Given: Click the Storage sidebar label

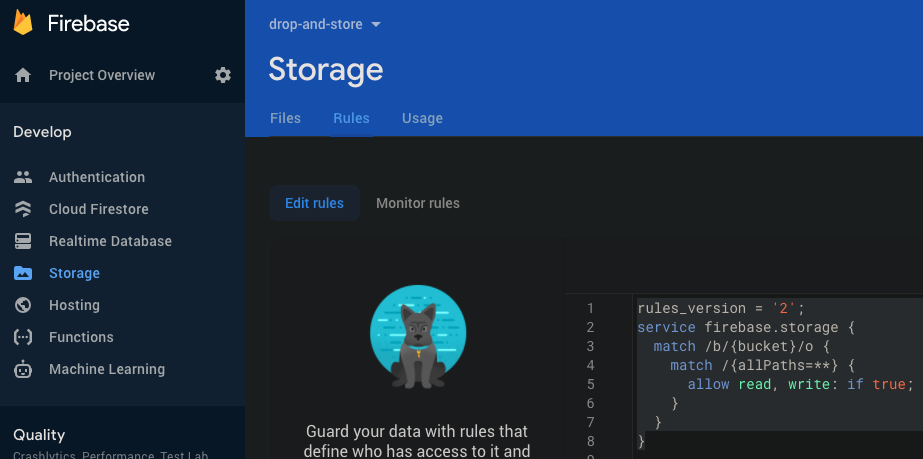Looking at the screenshot, I should click(x=74, y=273).
